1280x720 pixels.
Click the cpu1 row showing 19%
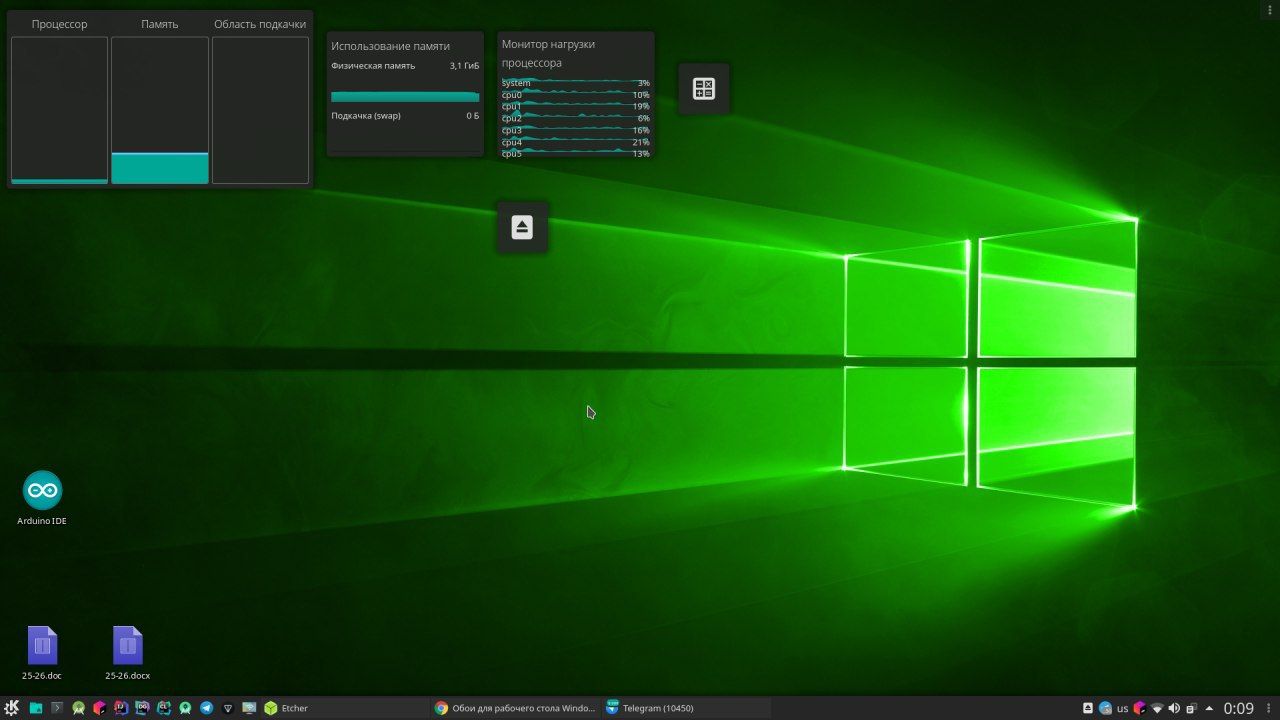576,106
